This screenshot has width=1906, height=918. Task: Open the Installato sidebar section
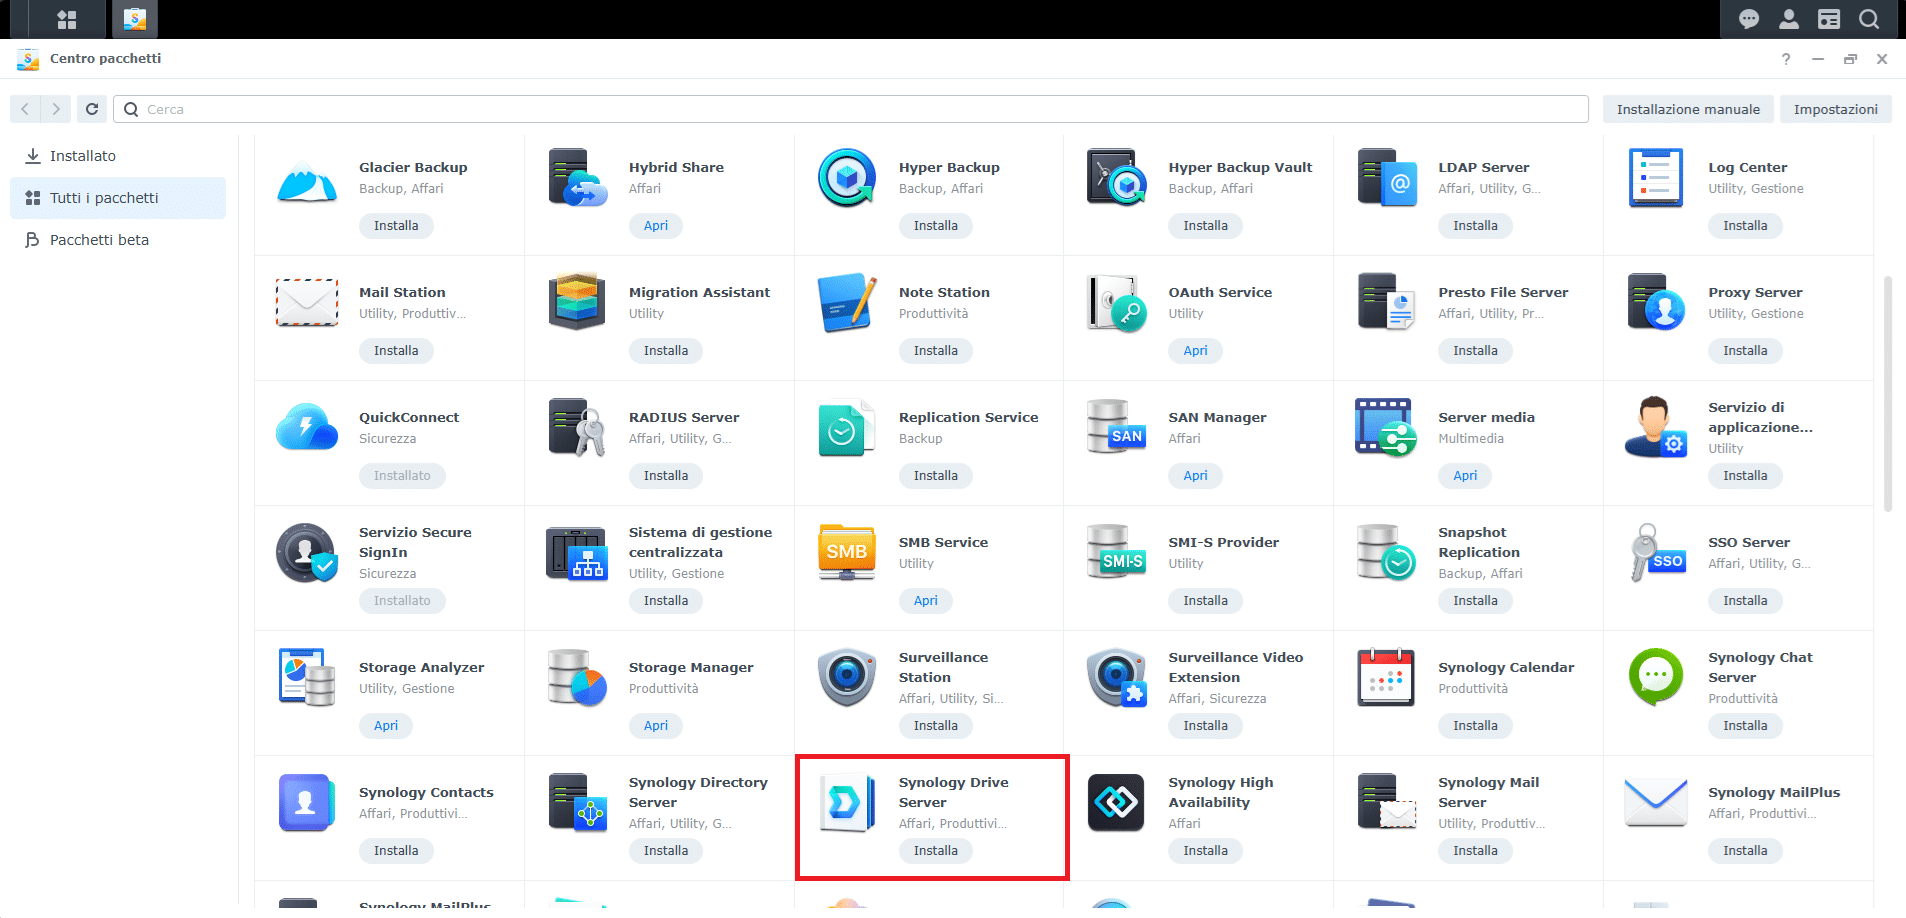point(118,156)
